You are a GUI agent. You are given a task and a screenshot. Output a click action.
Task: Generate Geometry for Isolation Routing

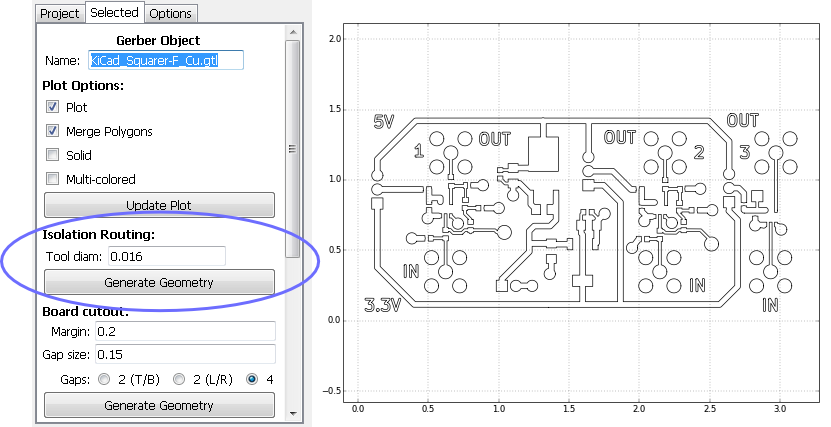coord(159,282)
